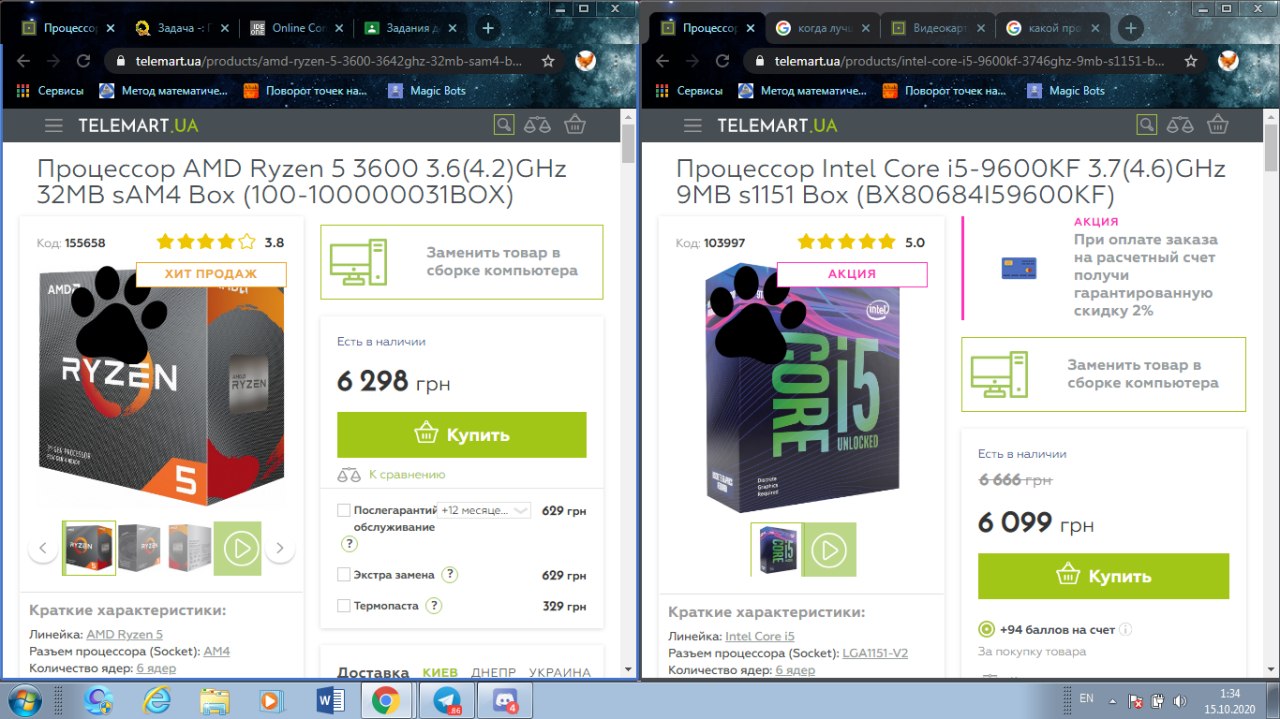Open AMD Ryzen 5 product line link
Viewport: 1280px width, 719px height.
124,634
